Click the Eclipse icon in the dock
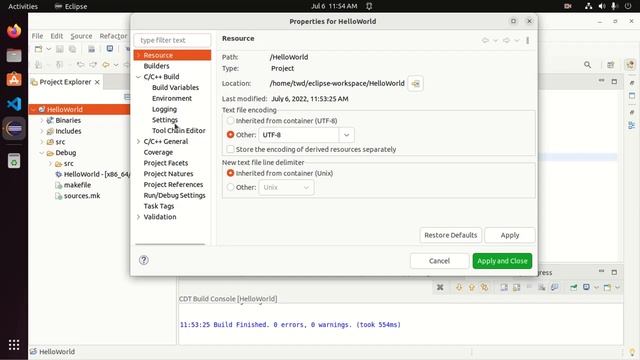This screenshot has height=360, width=640. pos(14,129)
